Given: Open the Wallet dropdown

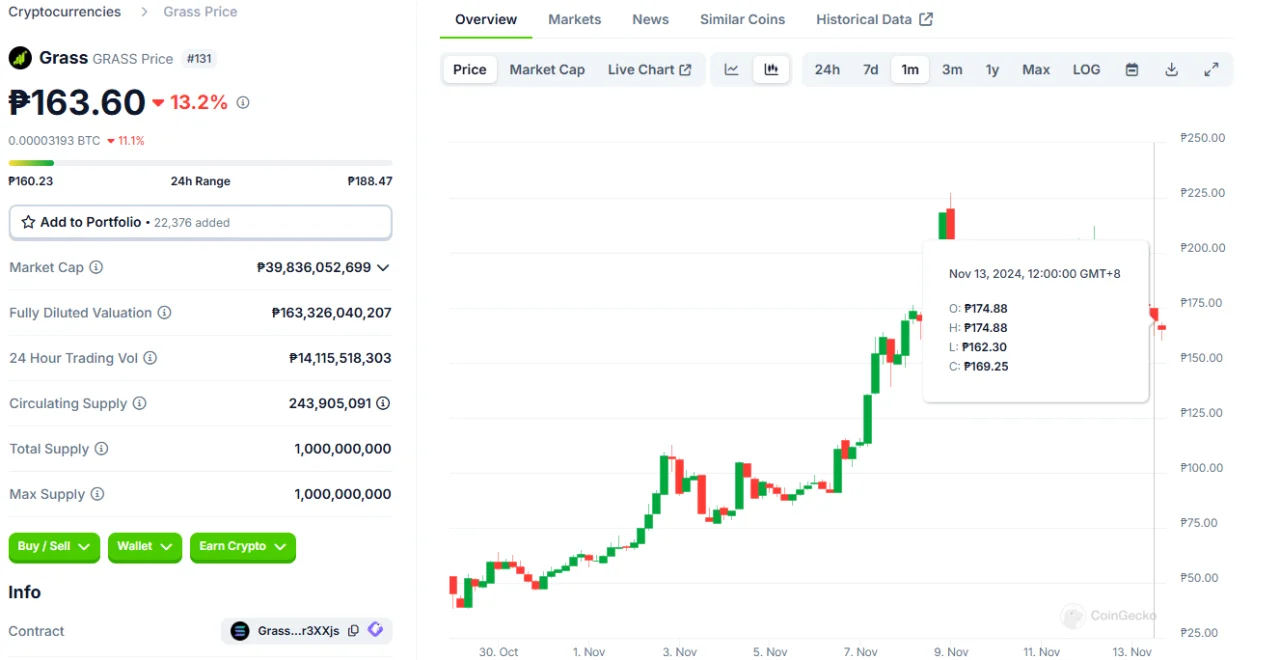Looking at the screenshot, I should click(145, 547).
